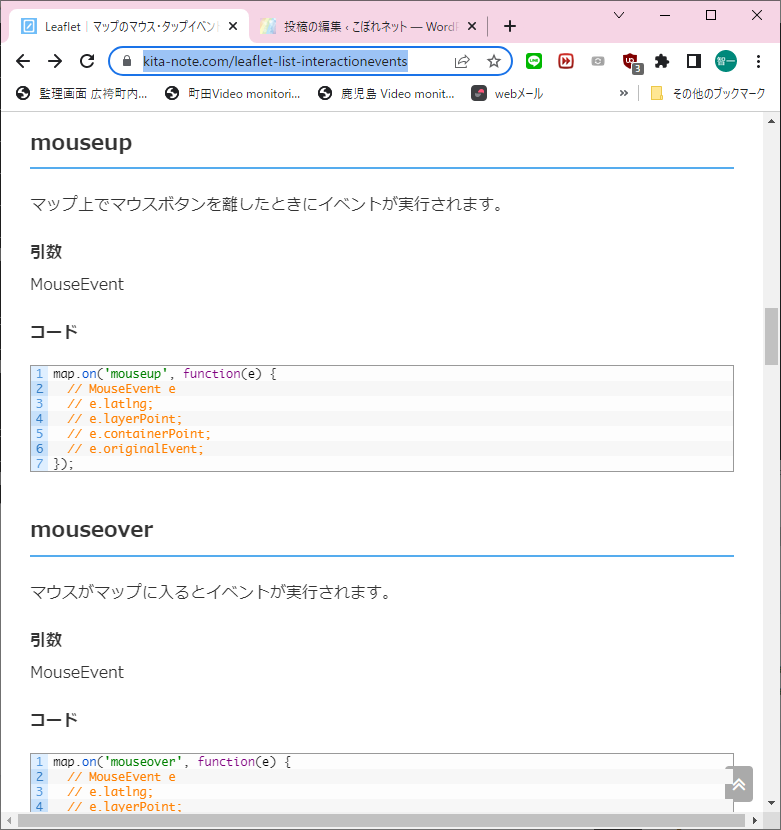Open the webメール bookmark
781x830 pixels.
tap(508, 93)
